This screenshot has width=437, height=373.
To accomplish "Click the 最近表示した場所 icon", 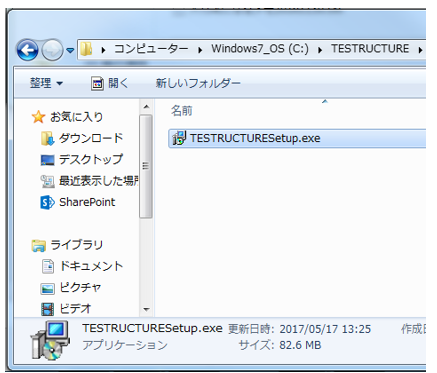I will (47, 181).
